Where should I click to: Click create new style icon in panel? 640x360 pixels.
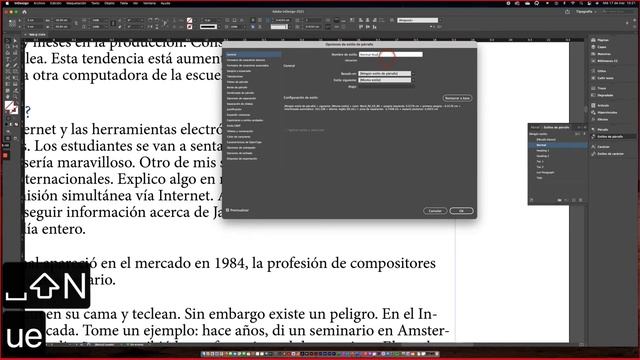(x=574, y=200)
